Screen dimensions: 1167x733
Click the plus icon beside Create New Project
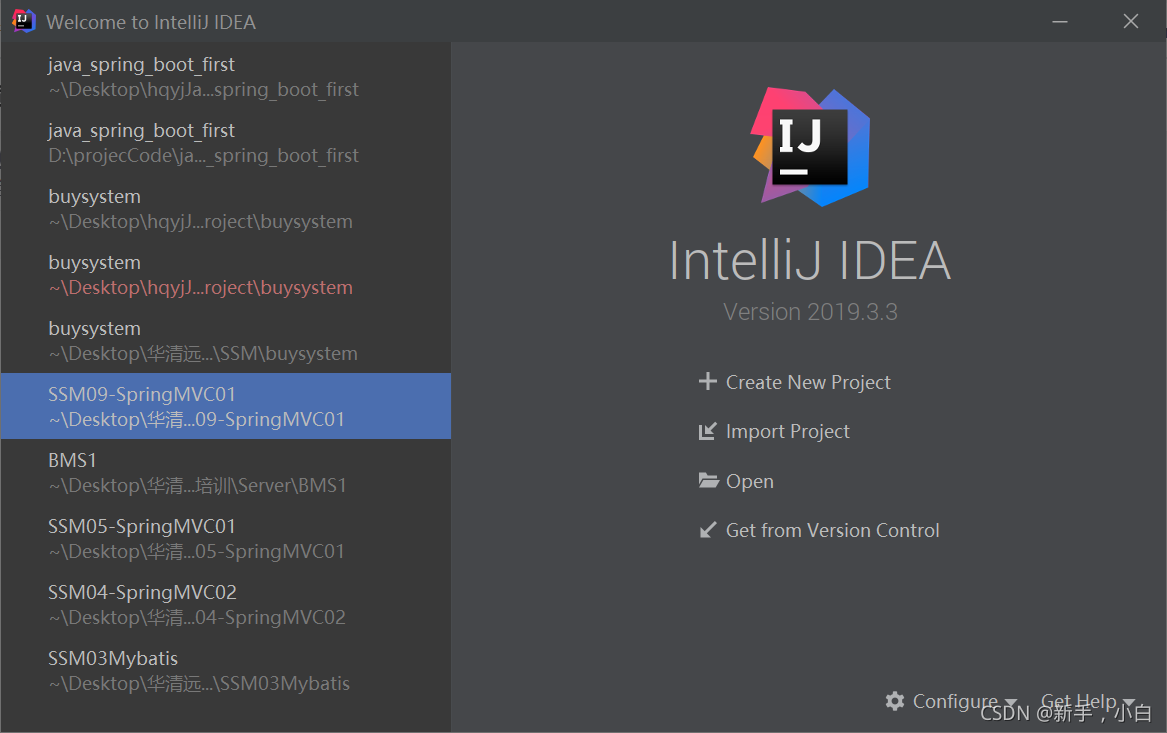pos(707,382)
